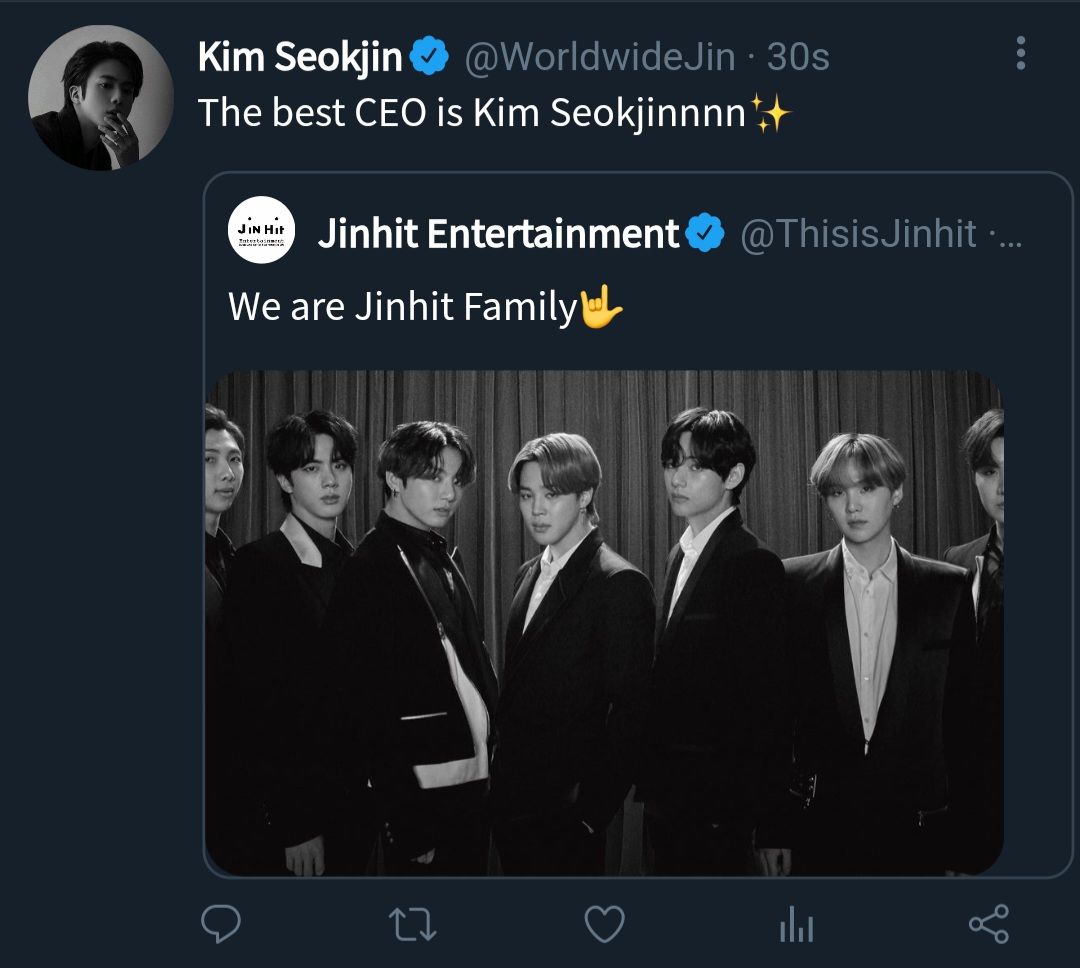Retweet this post using the retweet icon
This screenshot has width=1080, height=968.
coord(412,924)
